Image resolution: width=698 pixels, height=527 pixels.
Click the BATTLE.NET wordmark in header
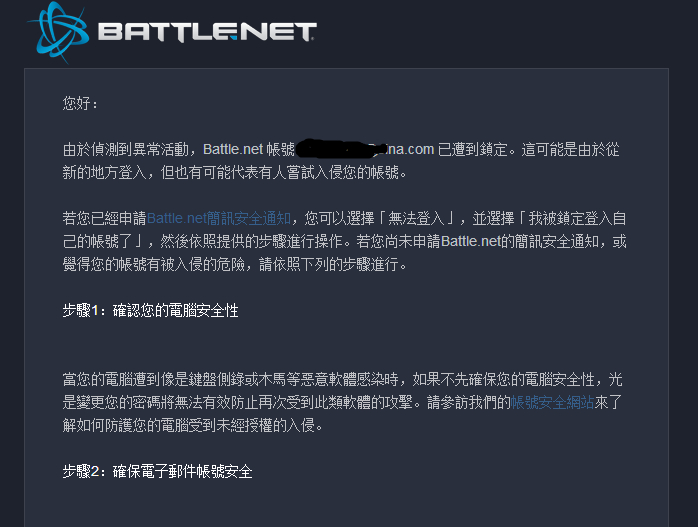tap(207, 32)
